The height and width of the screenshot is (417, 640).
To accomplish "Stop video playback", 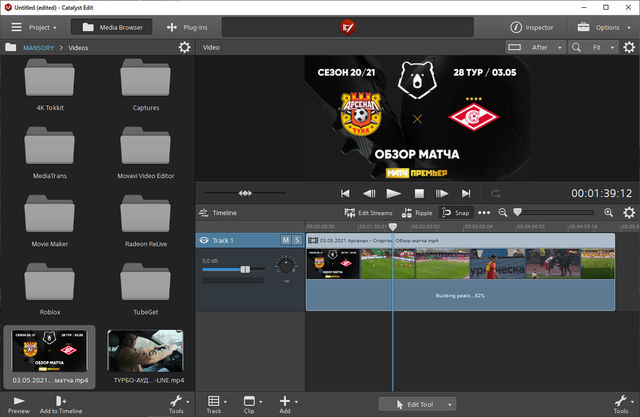I will point(419,193).
